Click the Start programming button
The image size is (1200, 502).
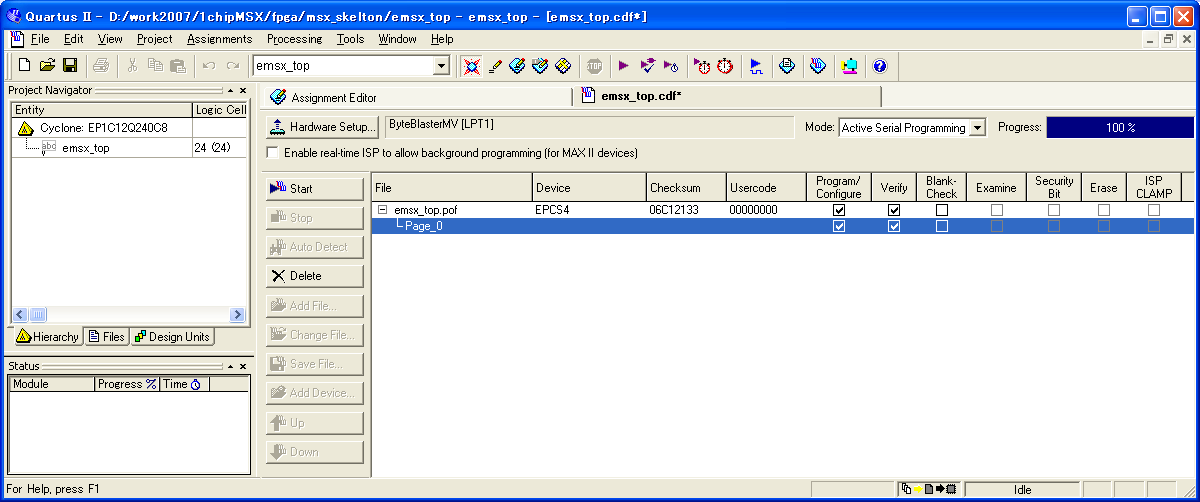[x=314, y=188]
